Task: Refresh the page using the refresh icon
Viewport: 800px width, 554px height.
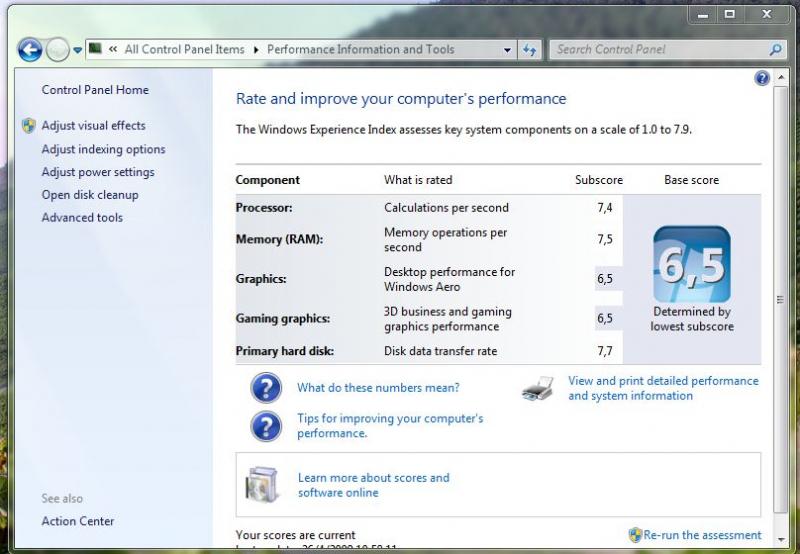Action: coord(530,50)
